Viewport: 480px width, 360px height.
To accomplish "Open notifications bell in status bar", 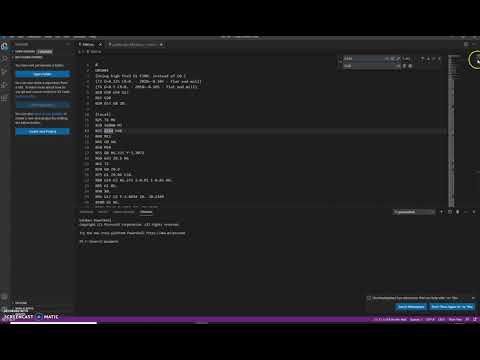I will [x=475, y=319].
